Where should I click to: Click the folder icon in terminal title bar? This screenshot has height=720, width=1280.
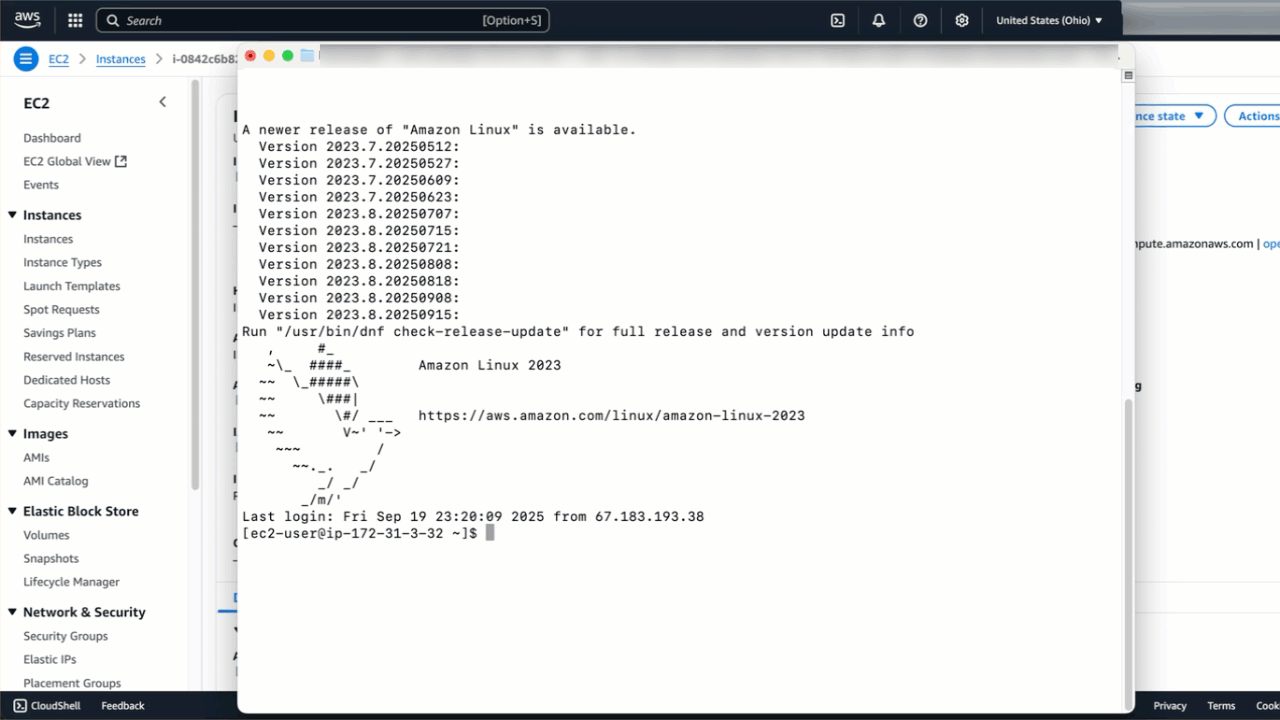point(307,56)
